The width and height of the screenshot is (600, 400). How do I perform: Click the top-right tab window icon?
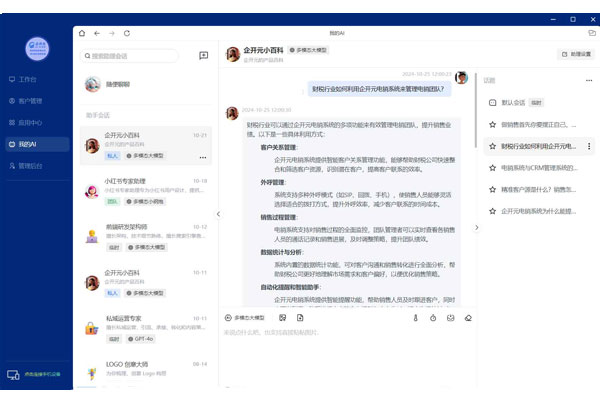coord(592,33)
